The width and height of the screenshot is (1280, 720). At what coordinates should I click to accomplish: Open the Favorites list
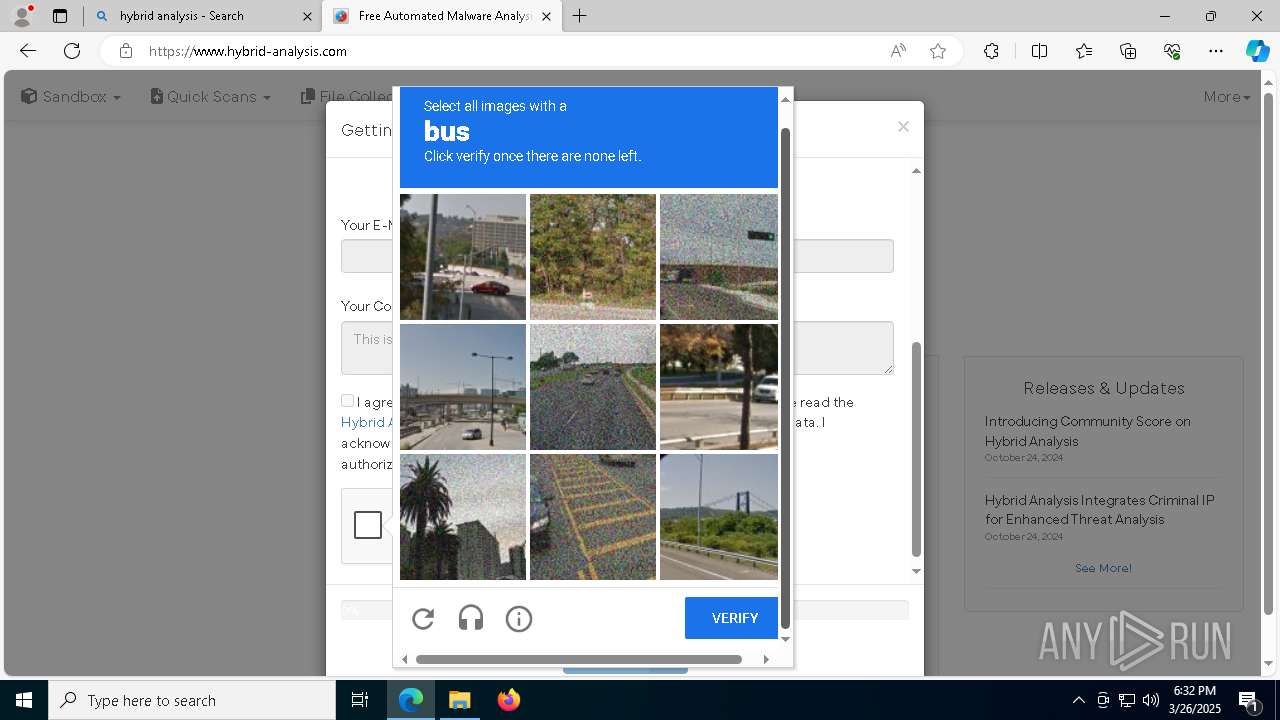pos(1084,51)
